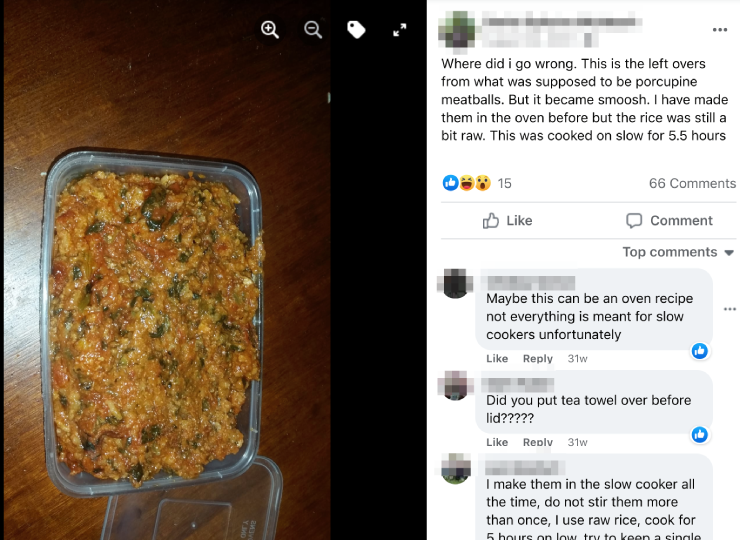Screen dimensions: 740x540
Task: Click like reaction badge on tea towel comment
Action: (x=700, y=434)
